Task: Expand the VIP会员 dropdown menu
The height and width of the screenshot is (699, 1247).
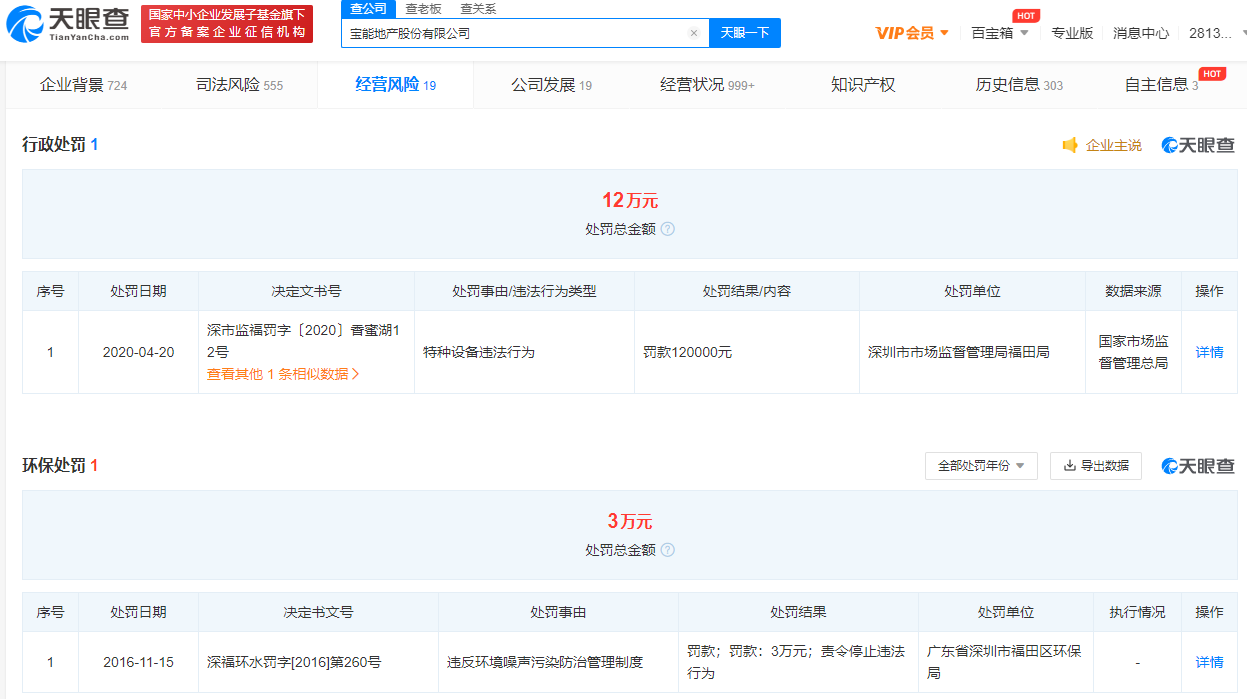Action: pos(912,33)
